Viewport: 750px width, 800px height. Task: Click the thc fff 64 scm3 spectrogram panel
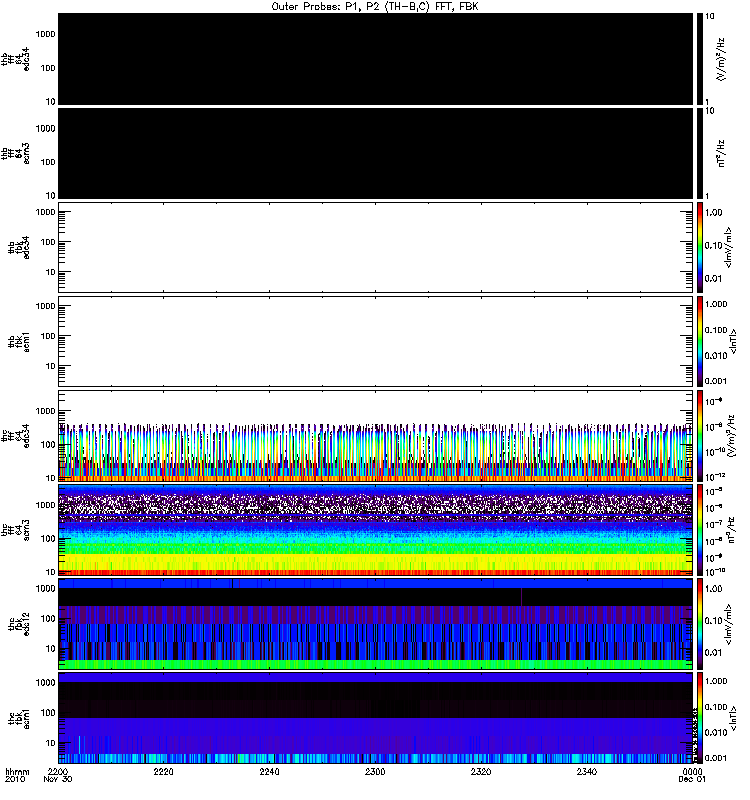pos(376,530)
